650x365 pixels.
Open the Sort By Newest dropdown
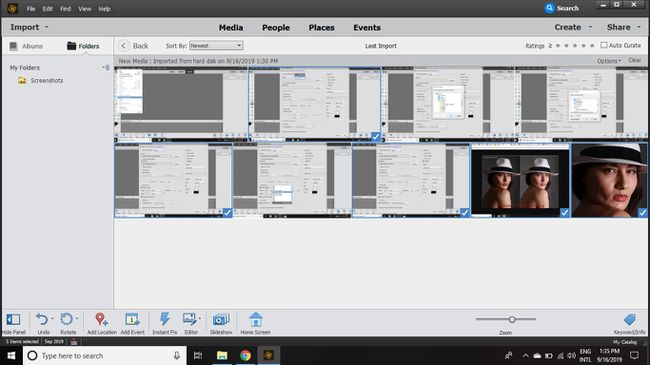tap(216, 46)
